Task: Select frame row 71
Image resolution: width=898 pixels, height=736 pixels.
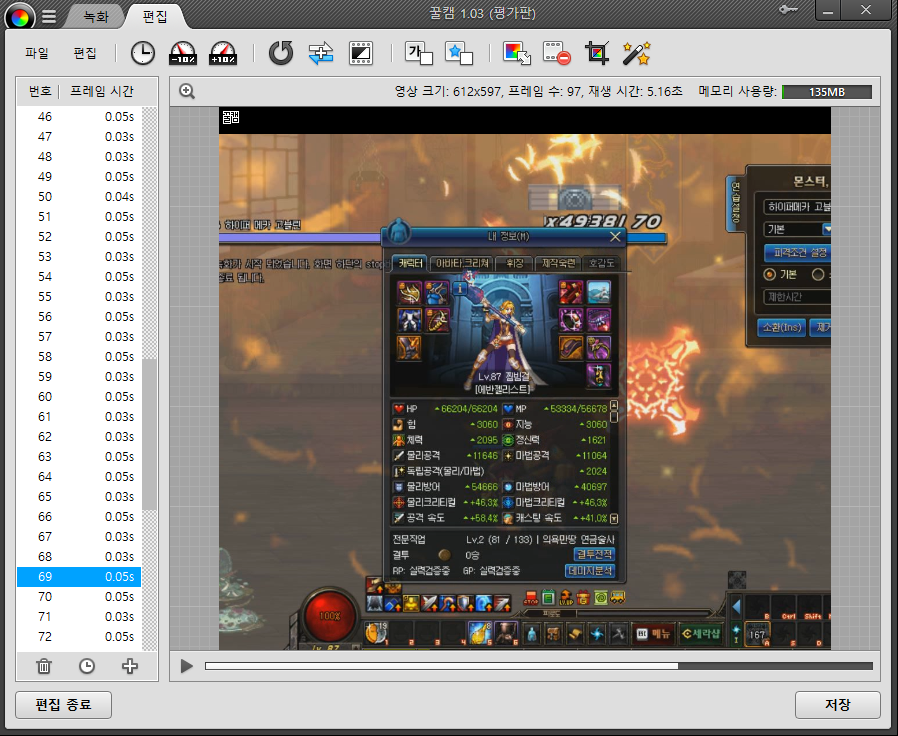Action: point(79,617)
